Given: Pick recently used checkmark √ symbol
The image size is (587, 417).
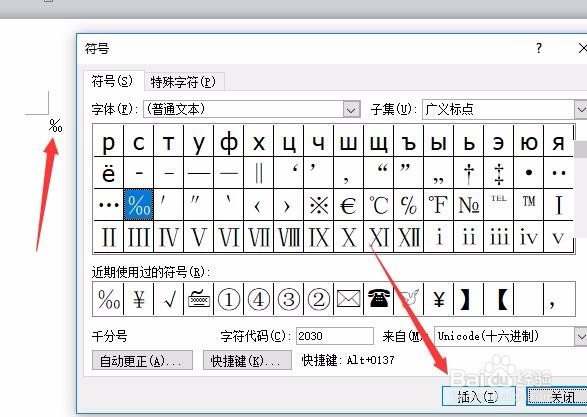Looking at the screenshot, I should (168, 299).
